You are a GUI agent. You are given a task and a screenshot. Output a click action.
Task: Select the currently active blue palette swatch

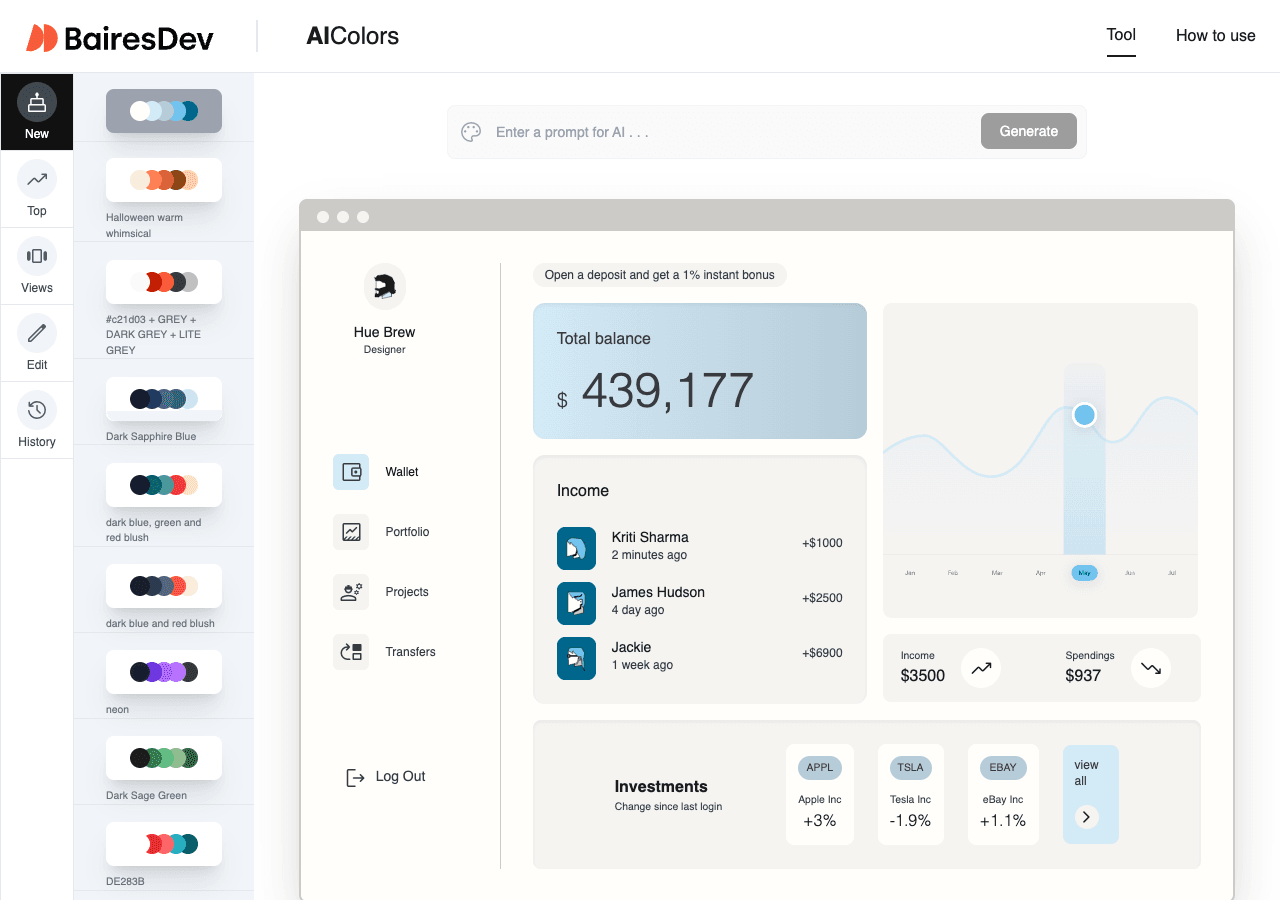[x=164, y=111]
